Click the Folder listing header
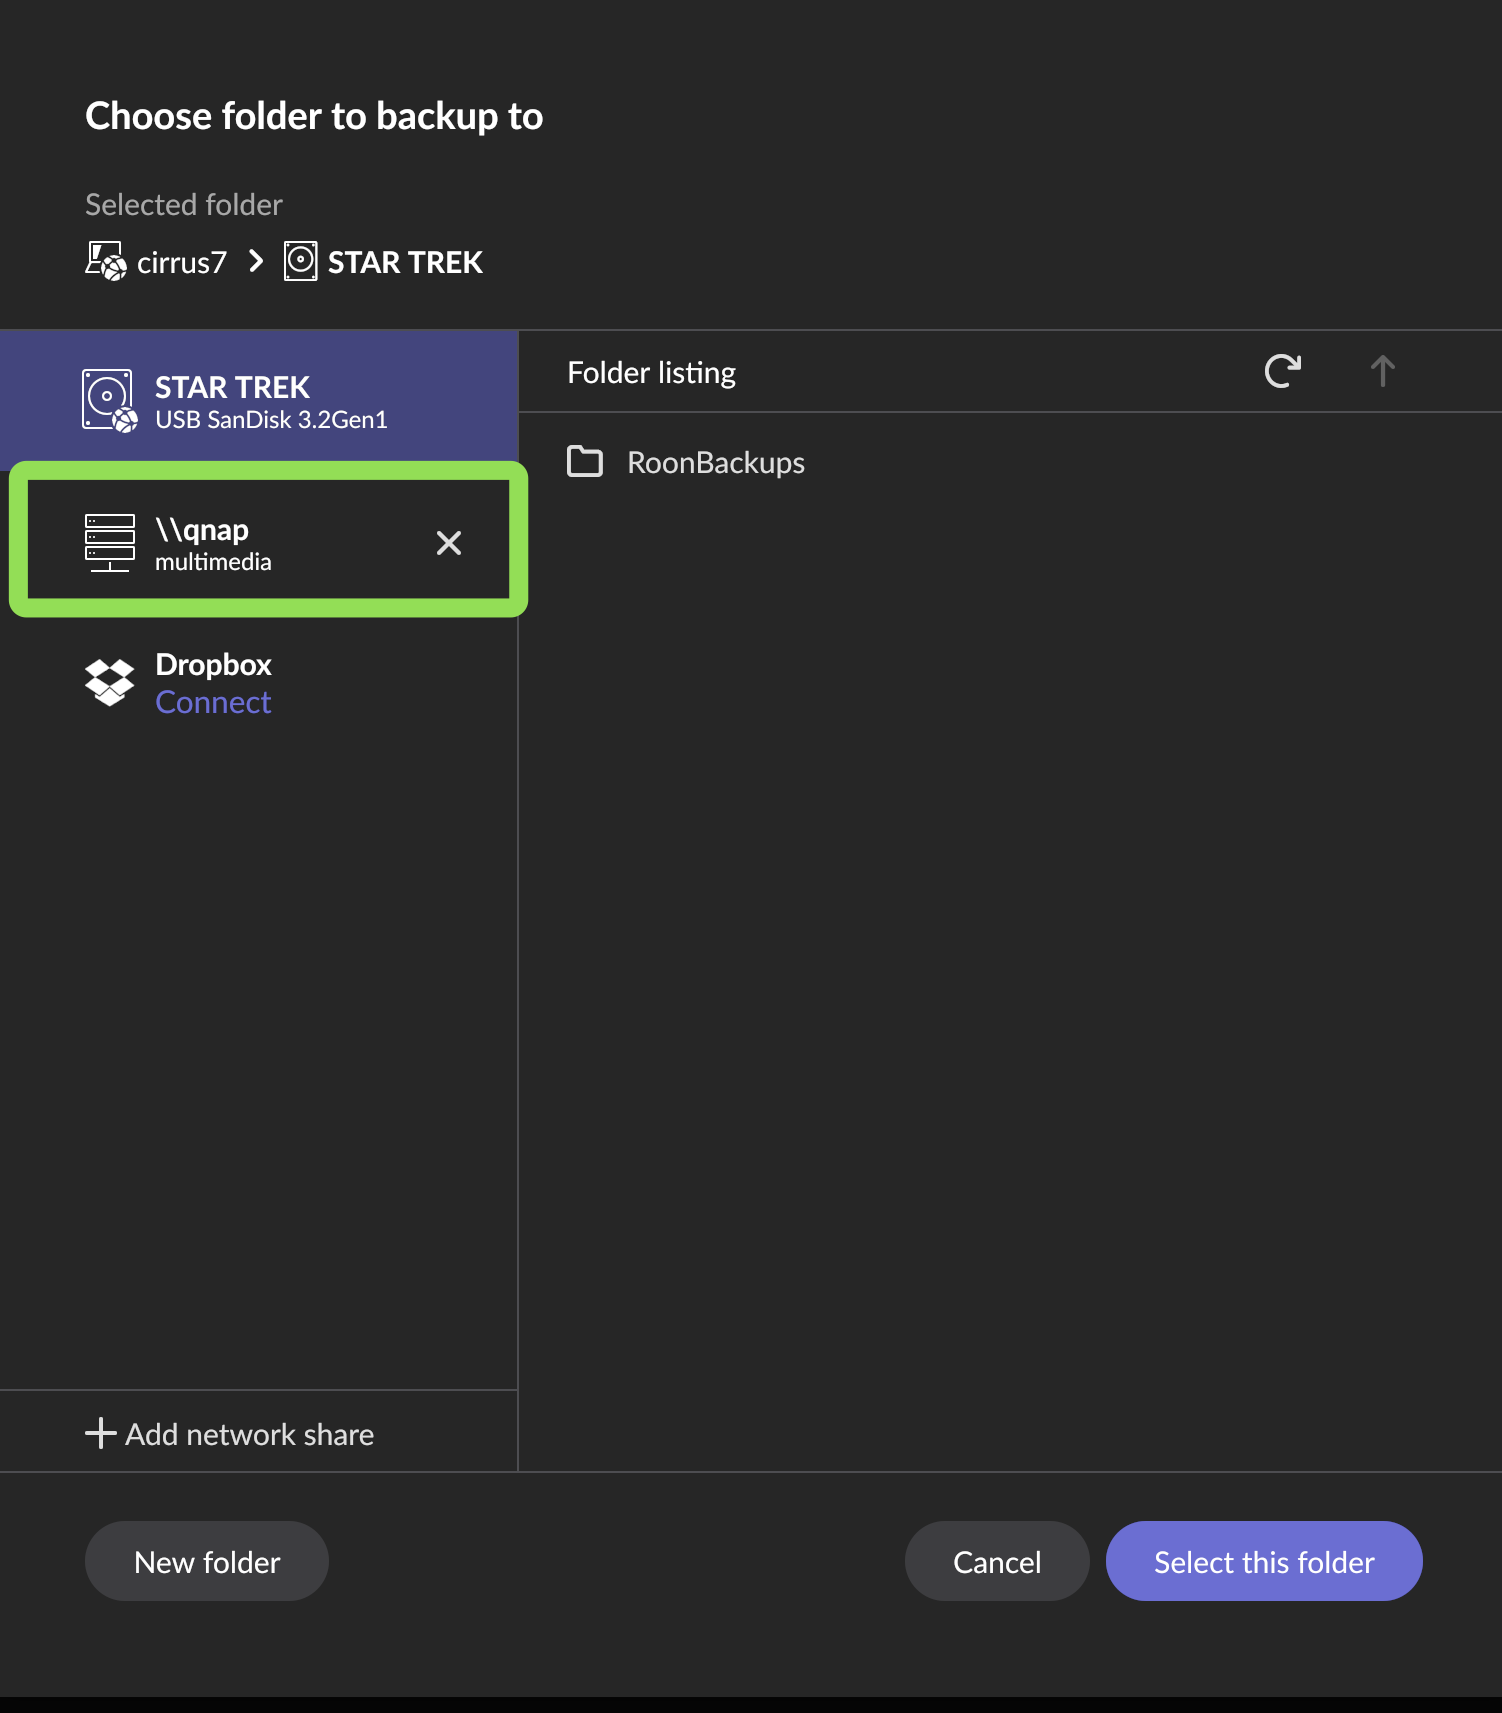This screenshot has width=1502, height=1713. click(x=652, y=373)
